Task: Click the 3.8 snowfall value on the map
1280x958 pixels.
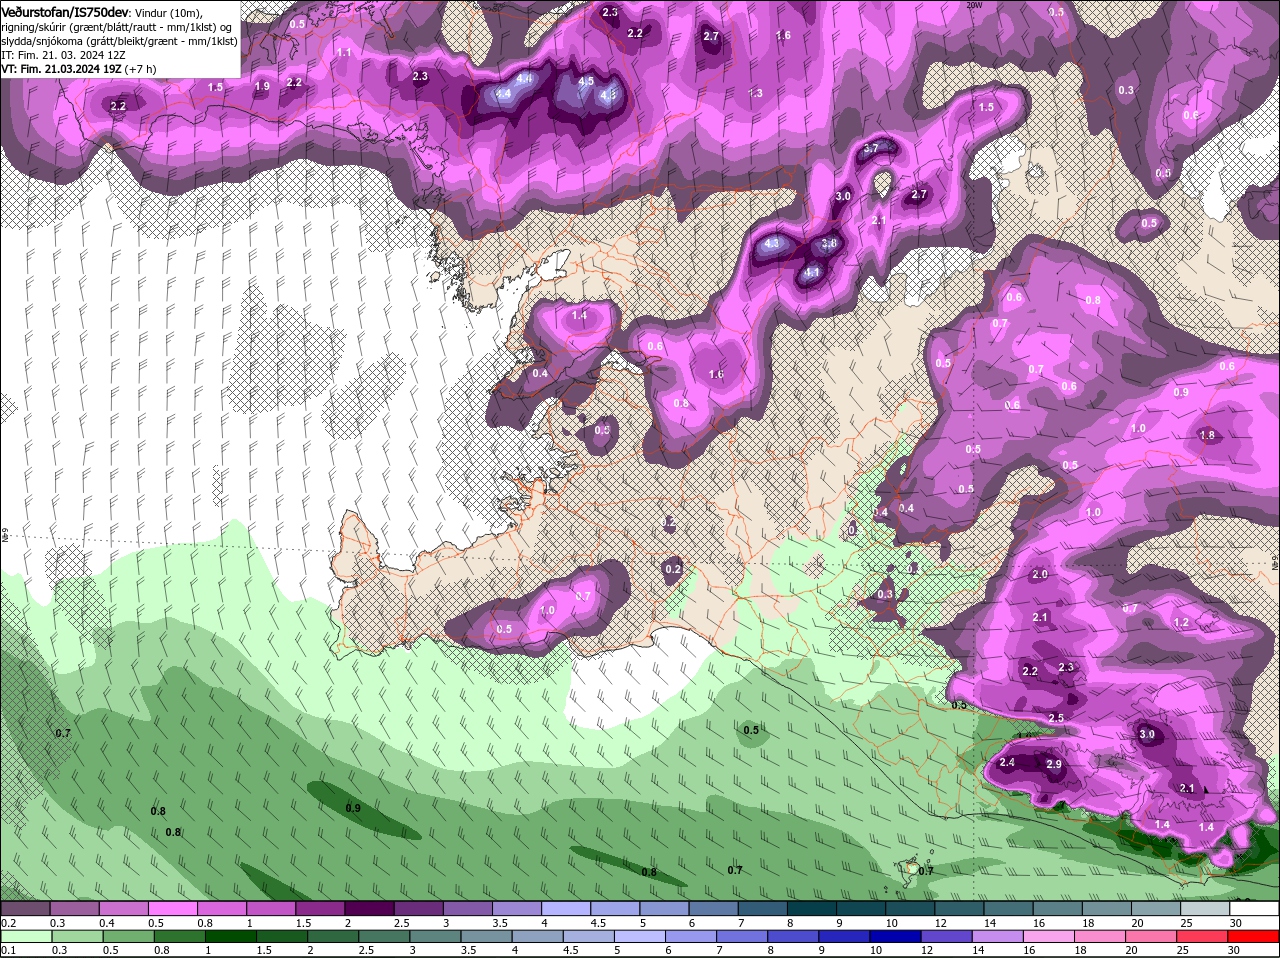Action: pyautogui.click(x=829, y=243)
